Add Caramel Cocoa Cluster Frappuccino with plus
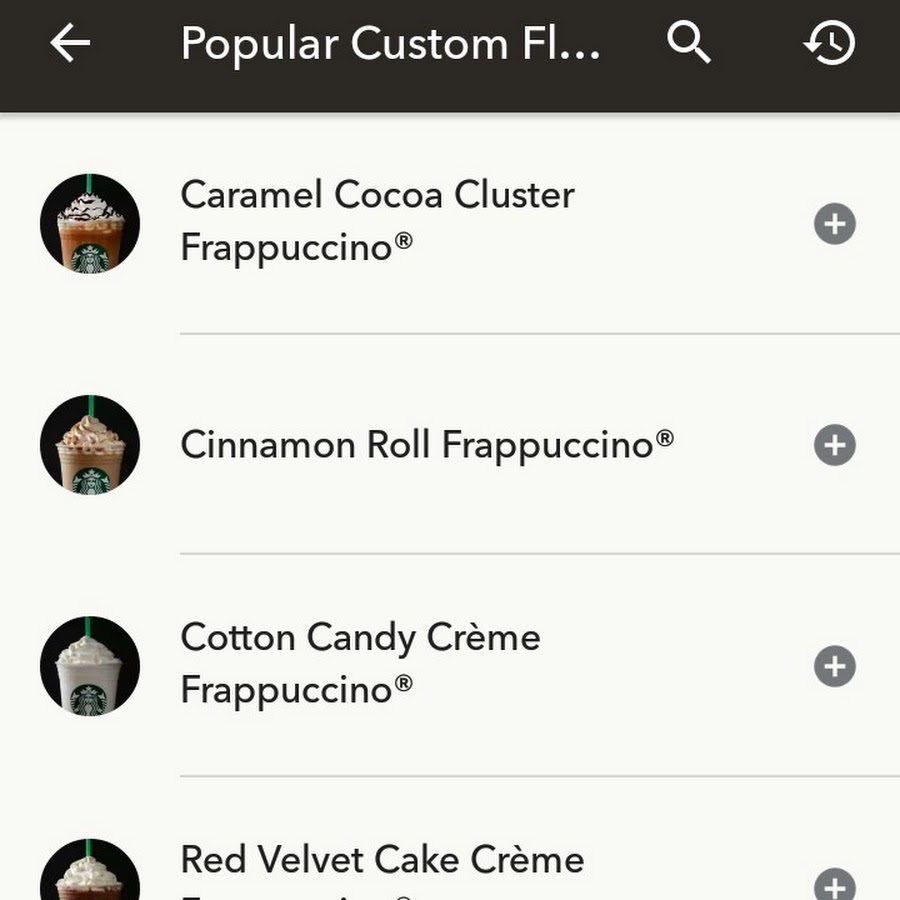The width and height of the screenshot is (900, 900). pos(835,224)
